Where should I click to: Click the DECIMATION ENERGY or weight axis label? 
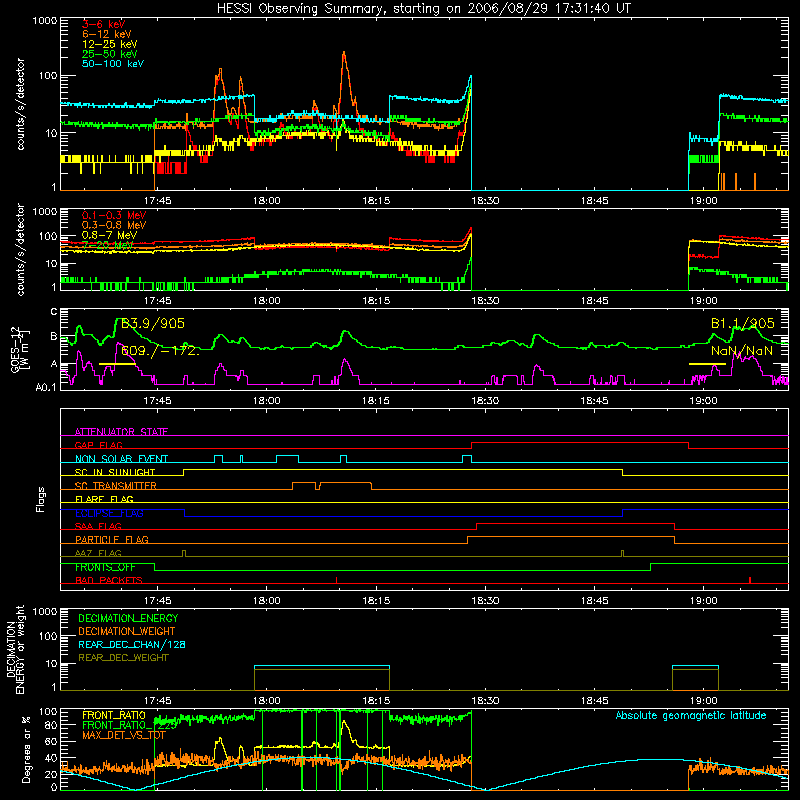pyautogui.click(x=15, y=650)
